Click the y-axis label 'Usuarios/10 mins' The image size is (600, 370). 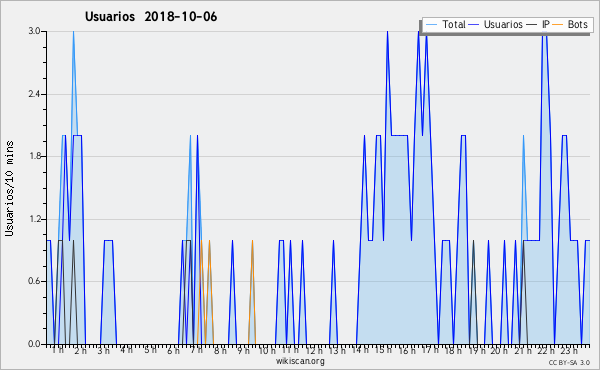coord(9,188)
